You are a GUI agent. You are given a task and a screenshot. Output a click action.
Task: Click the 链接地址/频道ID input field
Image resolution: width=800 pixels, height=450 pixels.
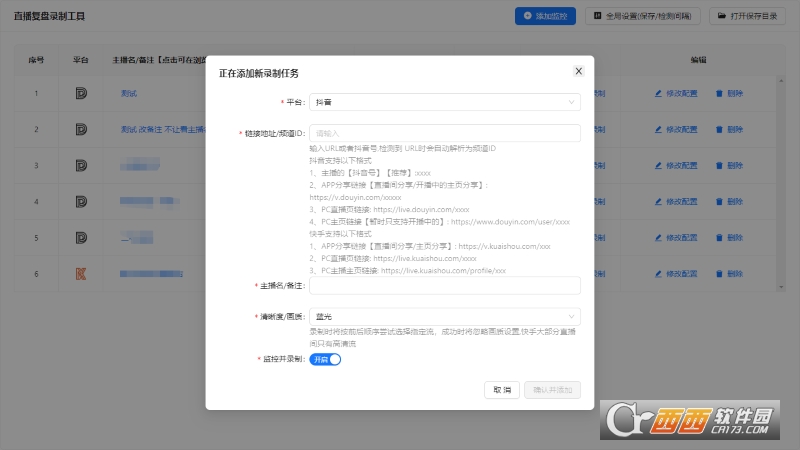click(x=444, y=133)
